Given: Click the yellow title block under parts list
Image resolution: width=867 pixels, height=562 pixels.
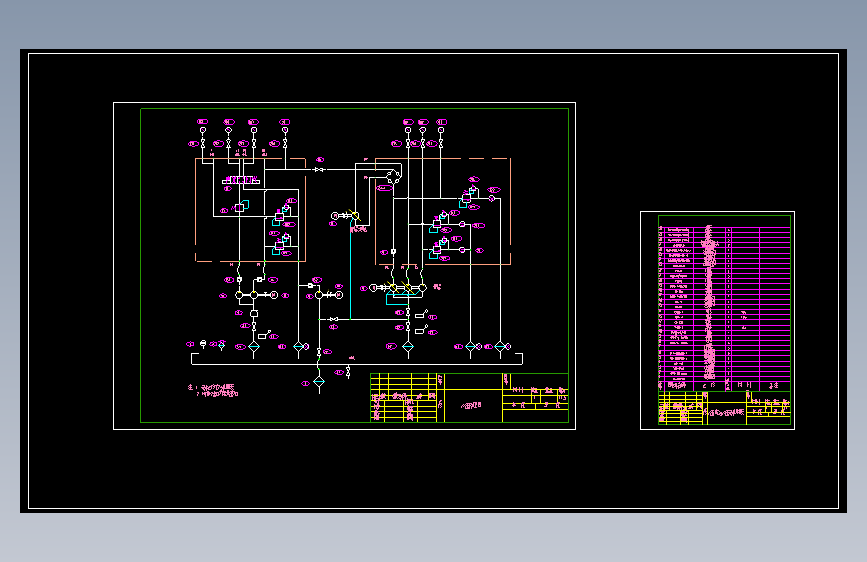Looking at the screenshot, I should point(724,408).
